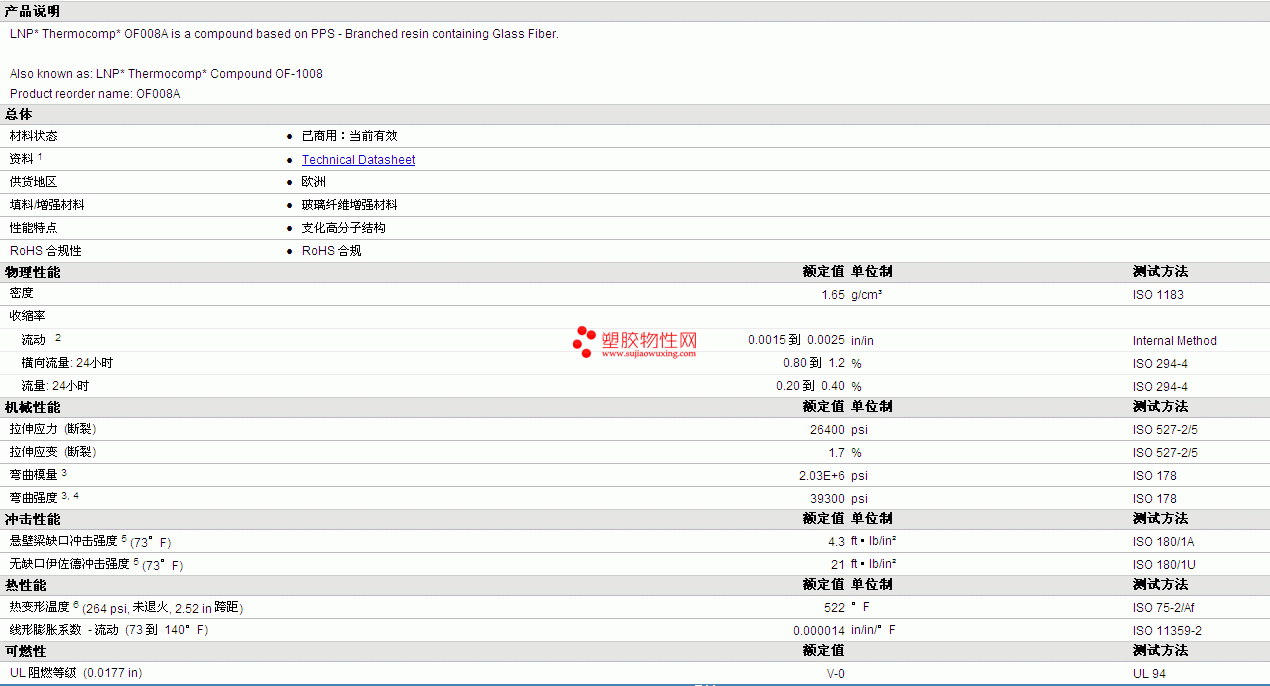This screenshot has height=686, width=1270.
Task: Select the 填料/增强材料 row label
Action: point(47,205)
